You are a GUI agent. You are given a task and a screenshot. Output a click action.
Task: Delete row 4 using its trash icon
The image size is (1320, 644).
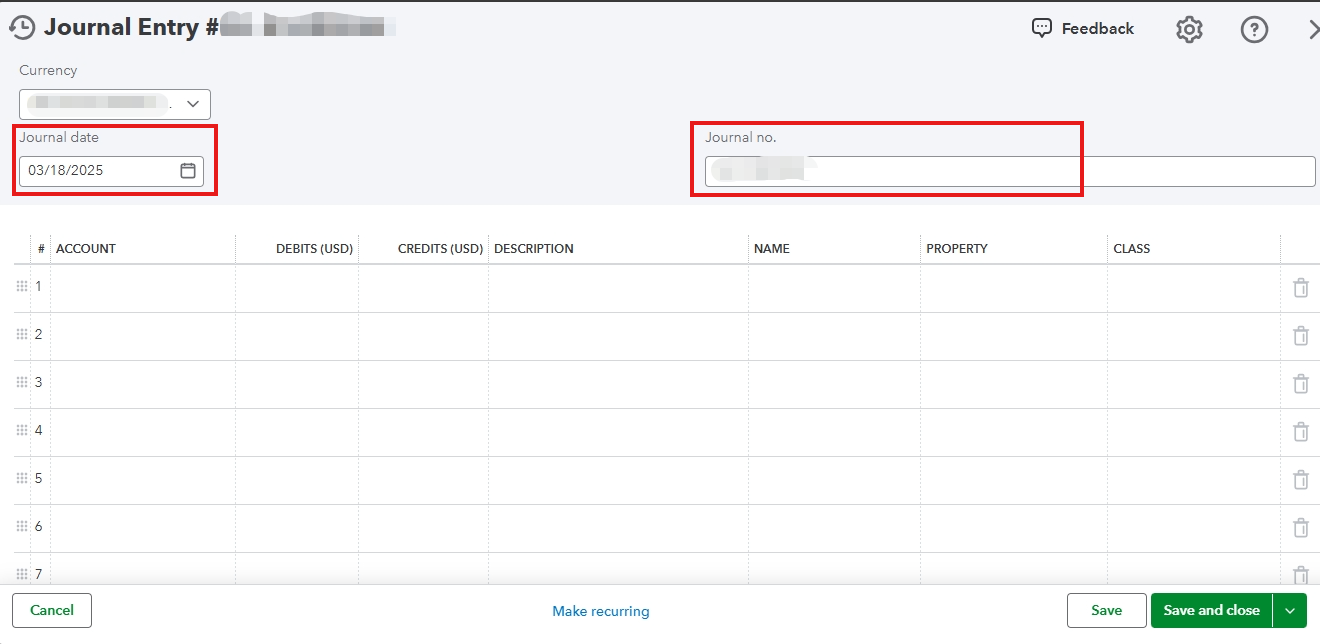[x=1301, y=431]
